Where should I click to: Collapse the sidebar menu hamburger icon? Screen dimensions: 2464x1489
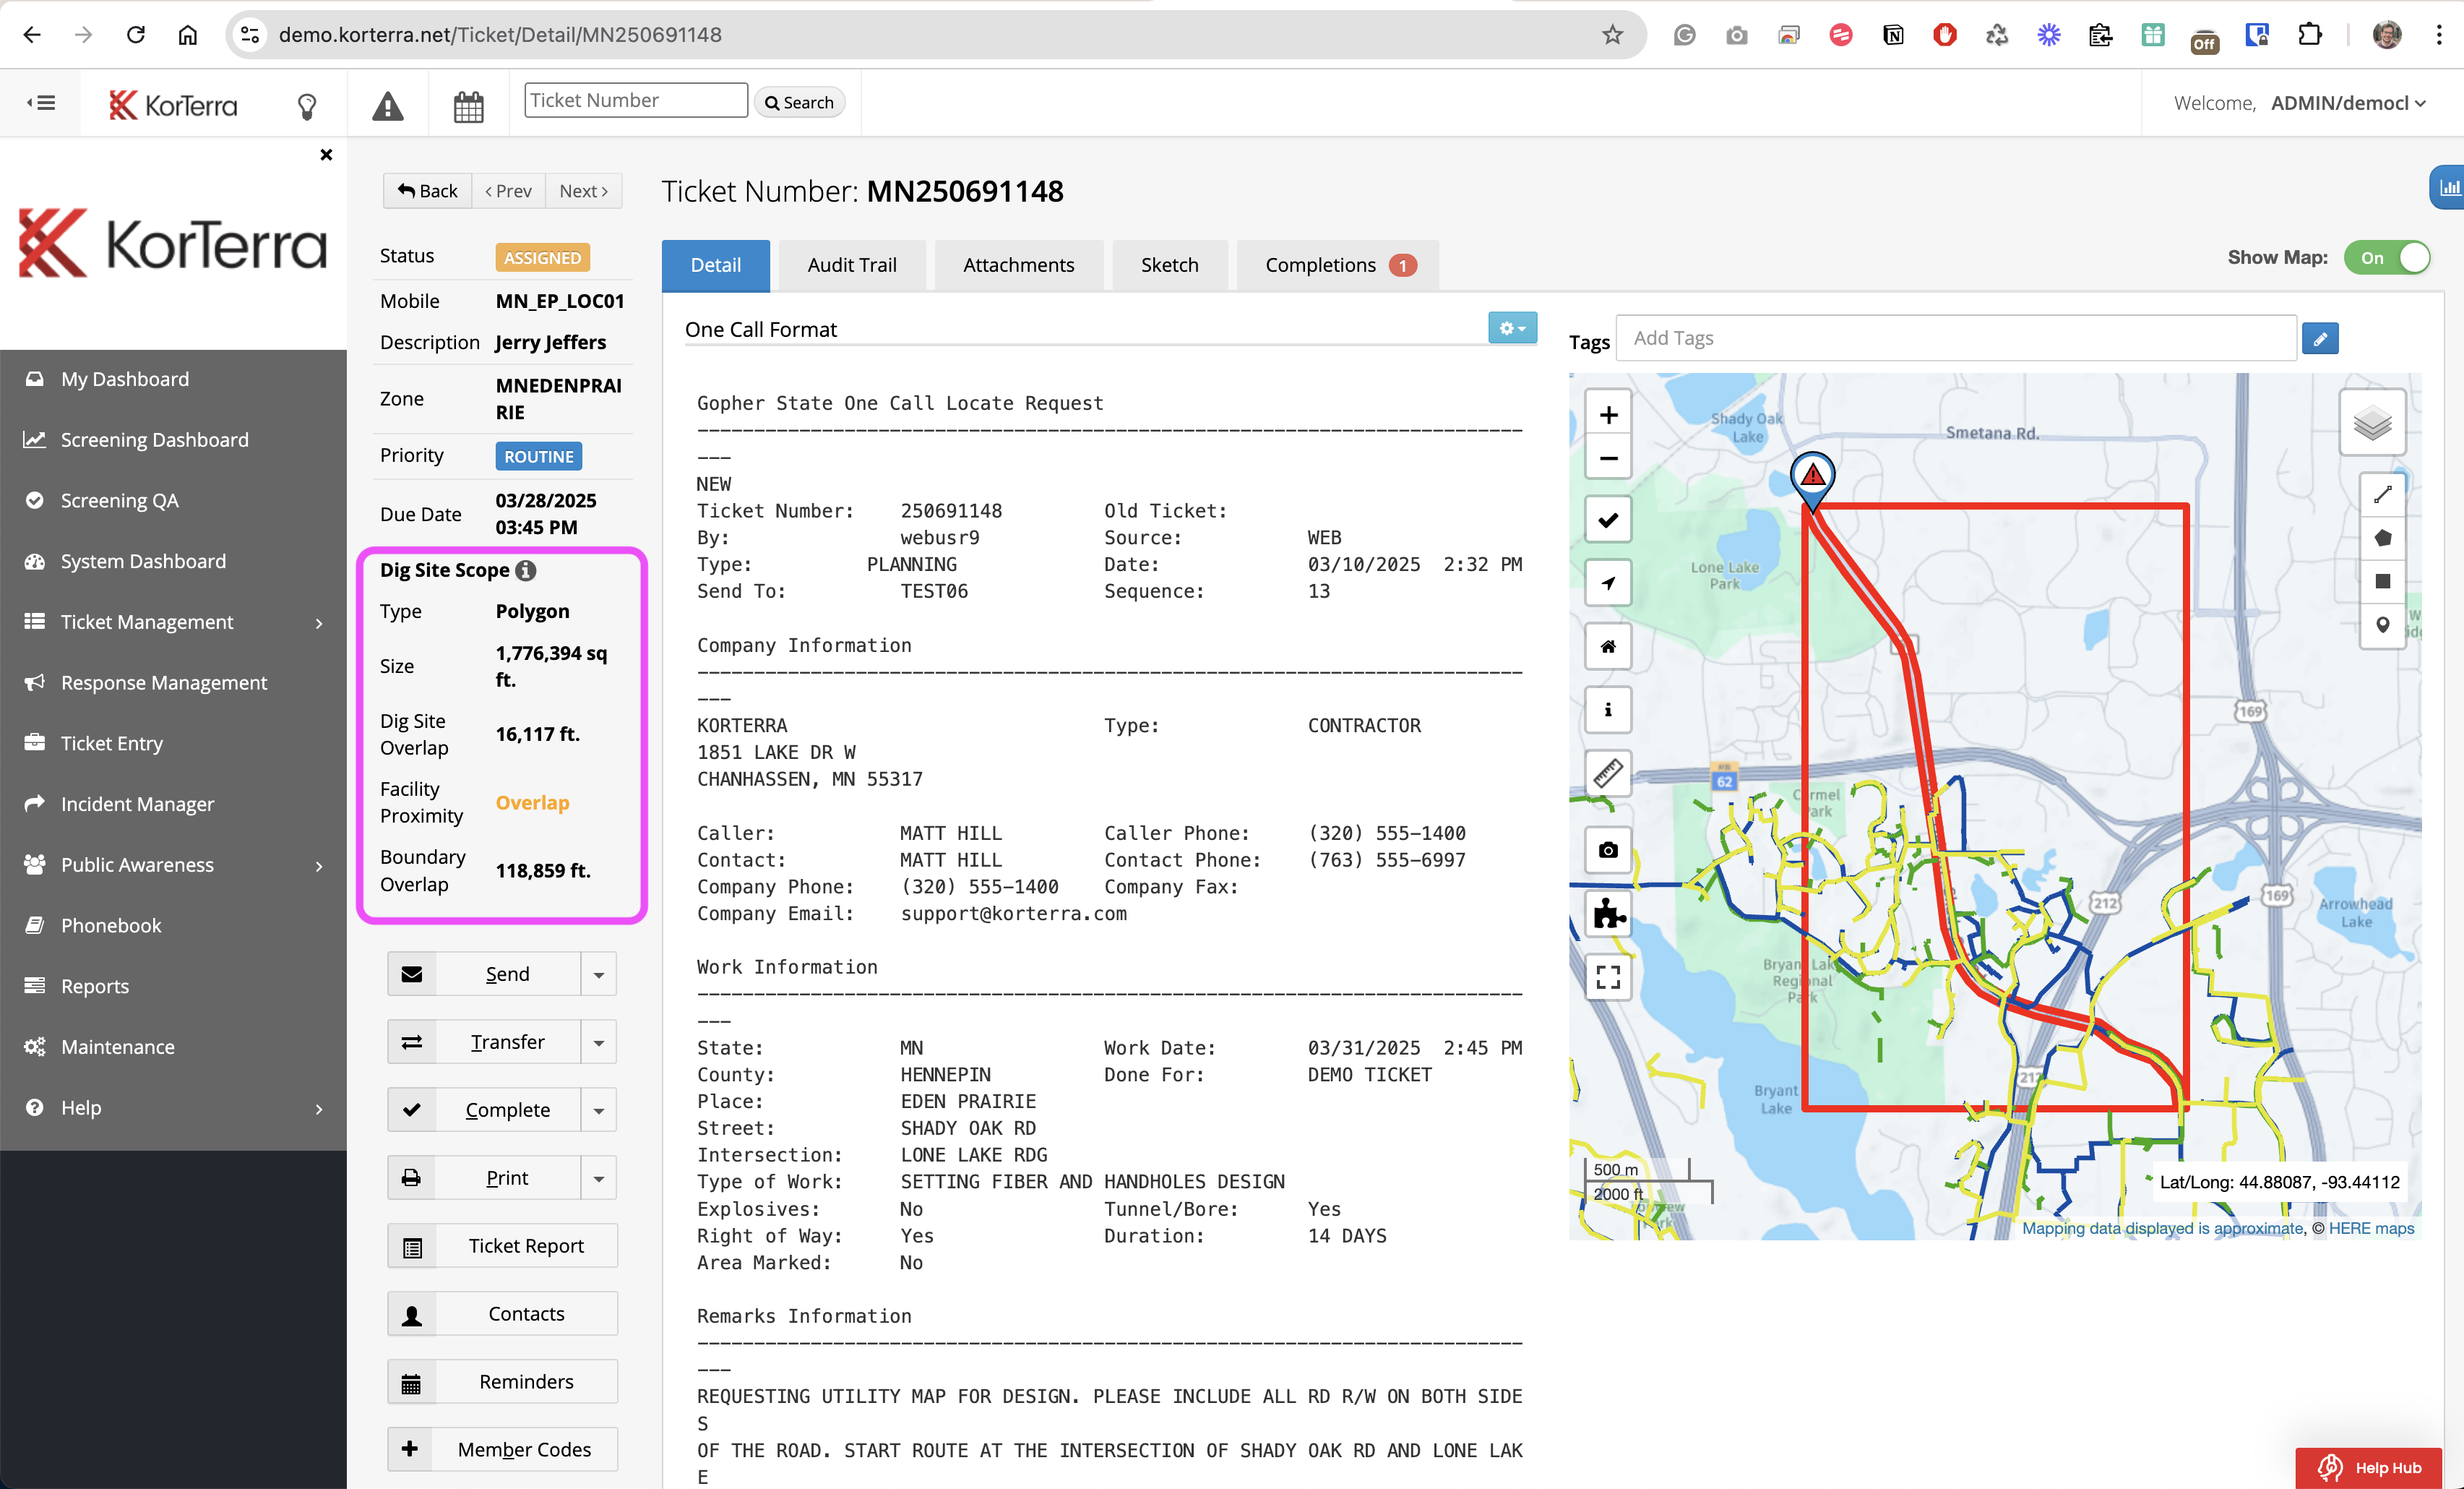tap(41, 103)
